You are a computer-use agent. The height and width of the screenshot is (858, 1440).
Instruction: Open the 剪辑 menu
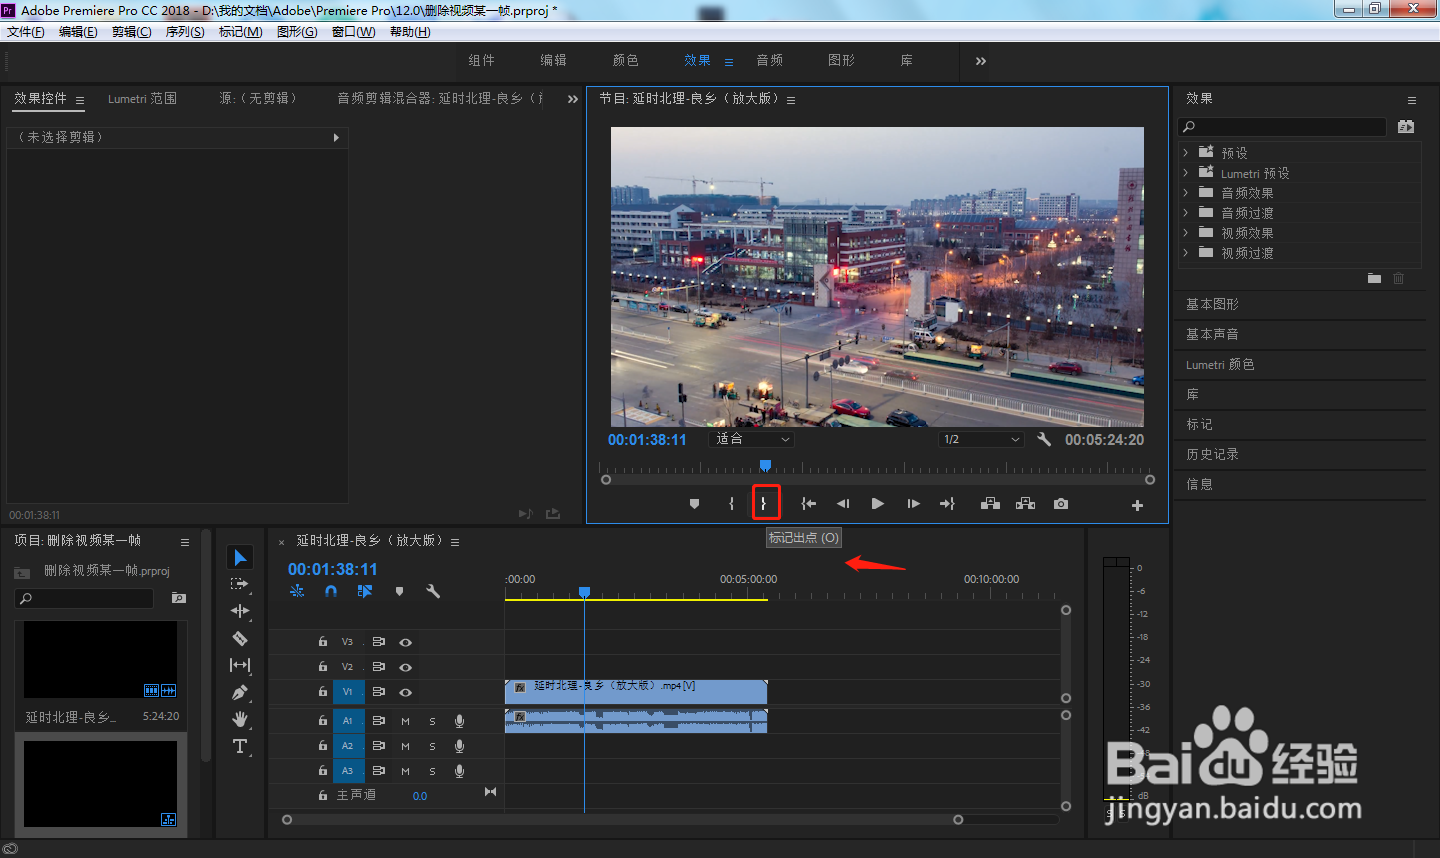131,32
